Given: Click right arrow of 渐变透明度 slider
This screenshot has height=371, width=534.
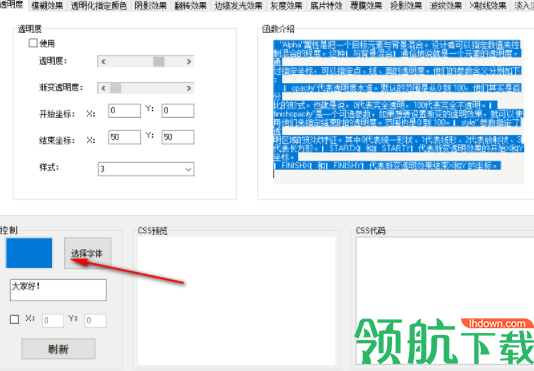Looking at the screenshot, I should coord(189,88).
